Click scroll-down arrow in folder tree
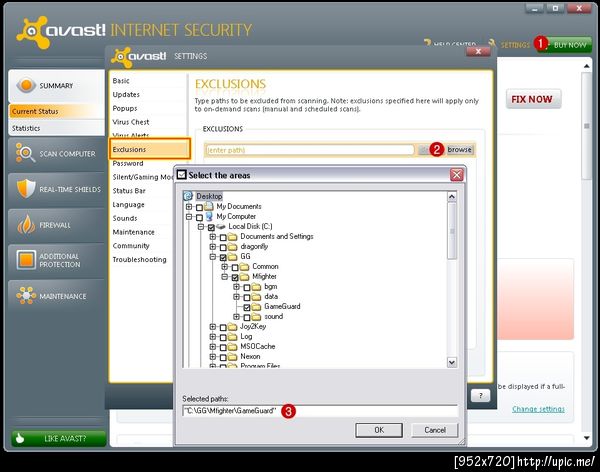This screenshot has width=600, height=472. click(452, 362)
